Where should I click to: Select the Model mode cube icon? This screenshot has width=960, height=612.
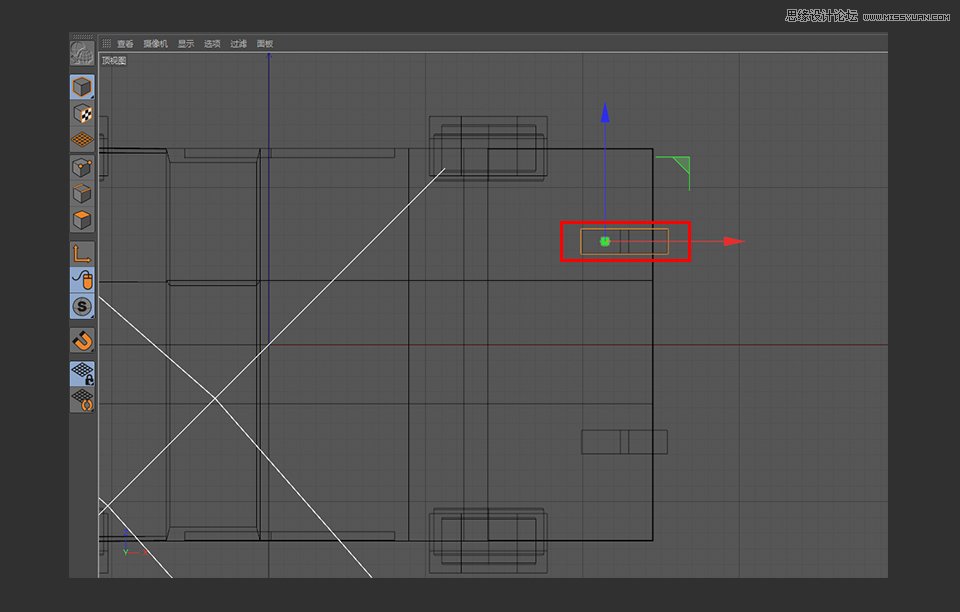click(81, 86)
